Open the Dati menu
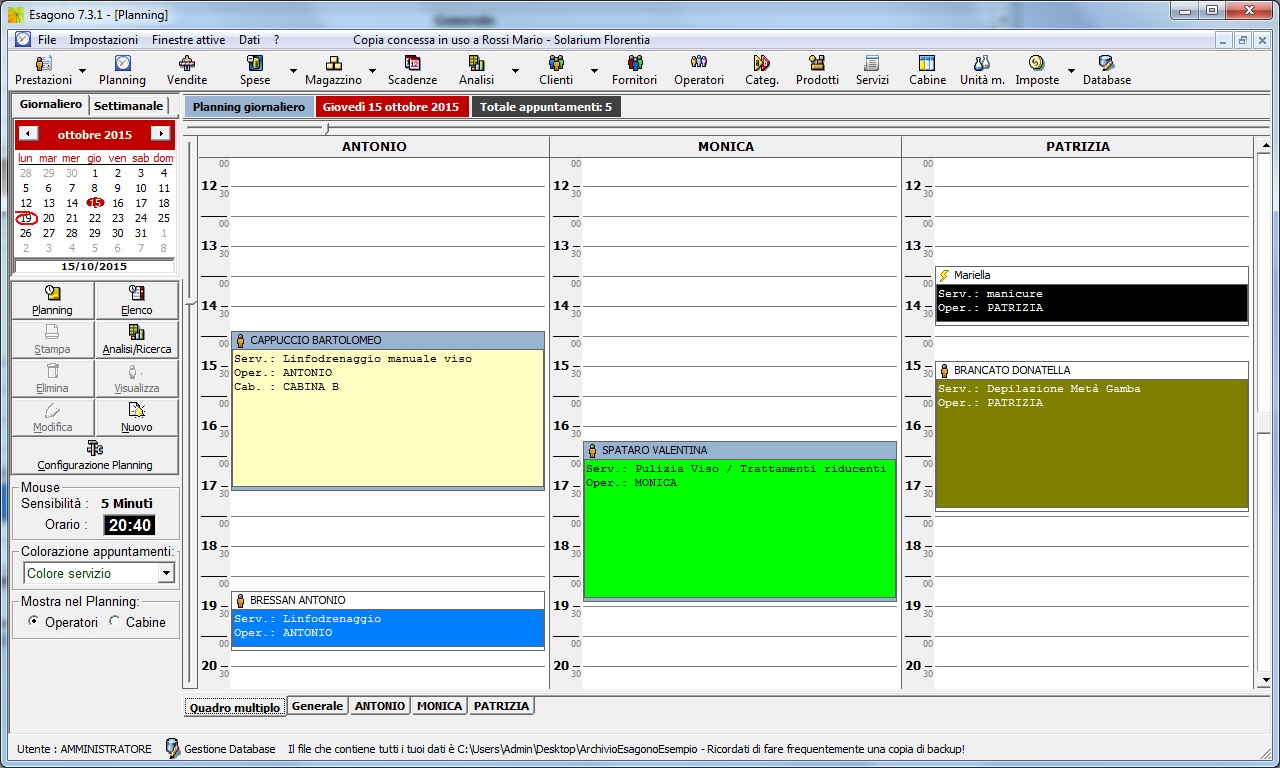Viewport: 1280px width, 768px height. (249, 40)
